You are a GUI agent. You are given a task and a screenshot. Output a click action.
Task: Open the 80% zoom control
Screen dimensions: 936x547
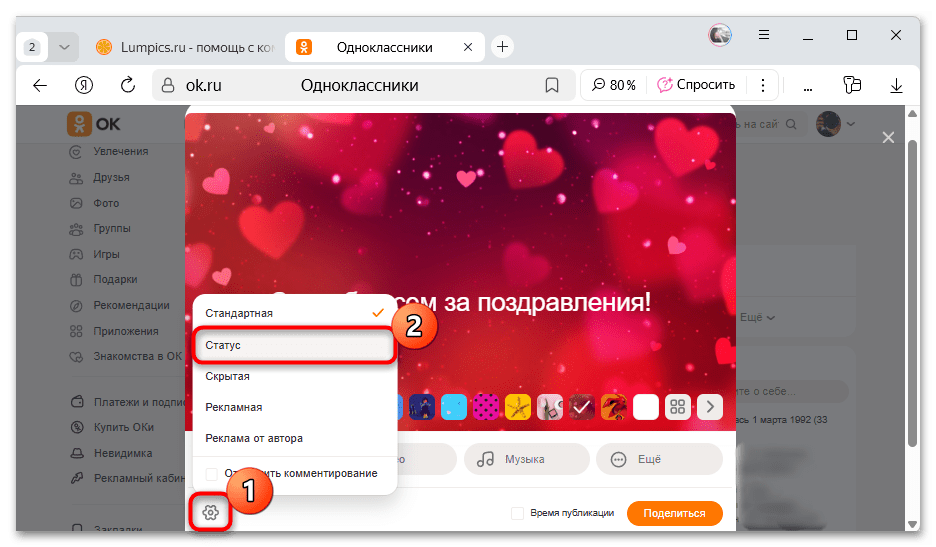coord(614,85)
